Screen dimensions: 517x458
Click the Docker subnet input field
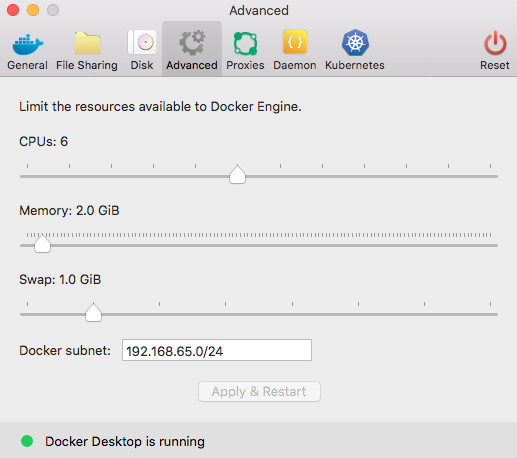217,350
